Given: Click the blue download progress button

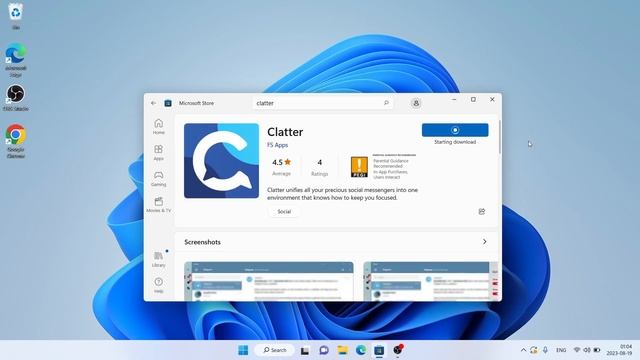Looking at the screenshot, I should [x=455, y=130].
